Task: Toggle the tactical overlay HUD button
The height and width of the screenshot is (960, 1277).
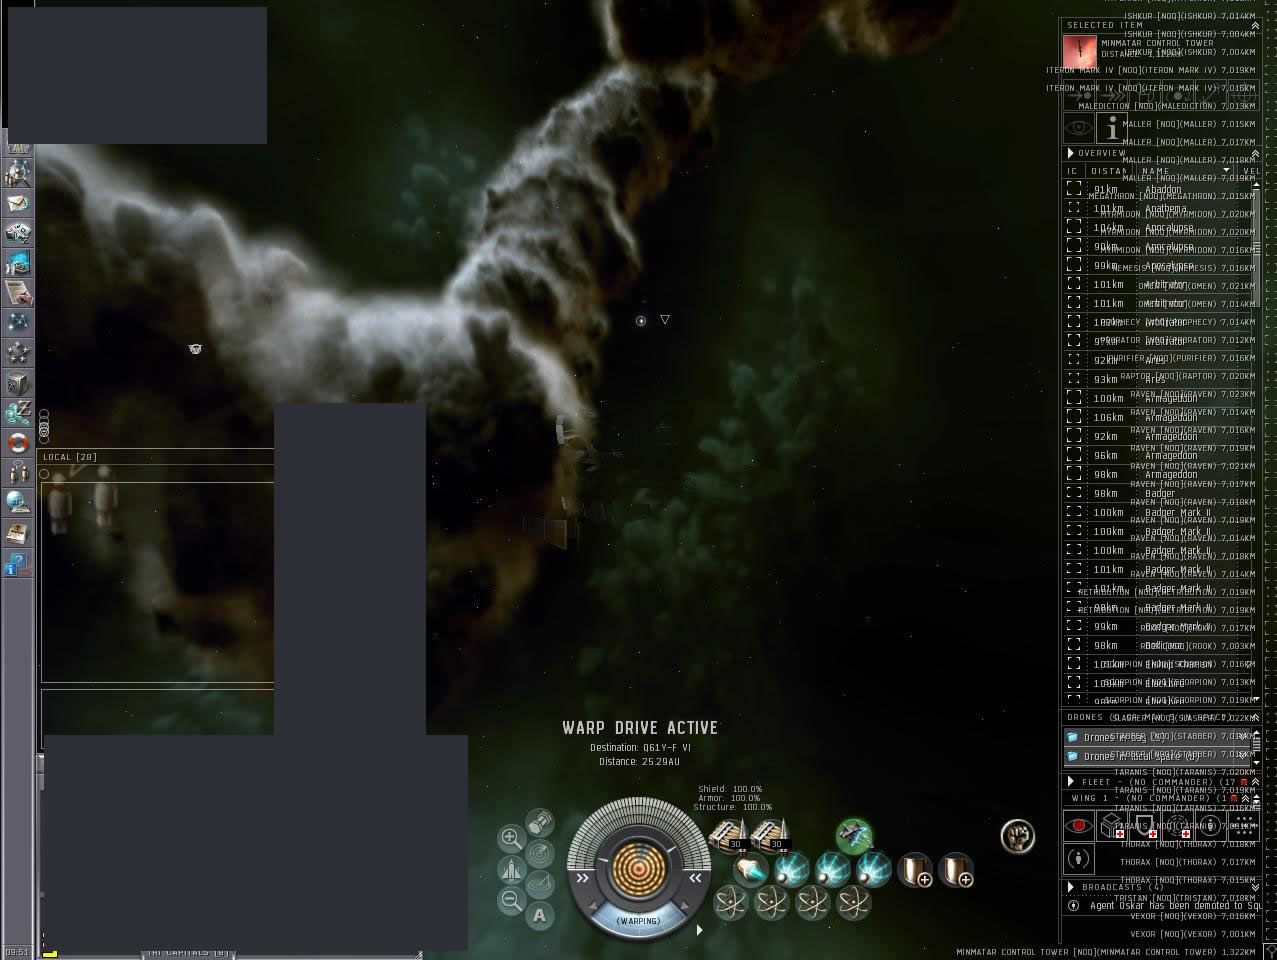Action: (540, 884)
